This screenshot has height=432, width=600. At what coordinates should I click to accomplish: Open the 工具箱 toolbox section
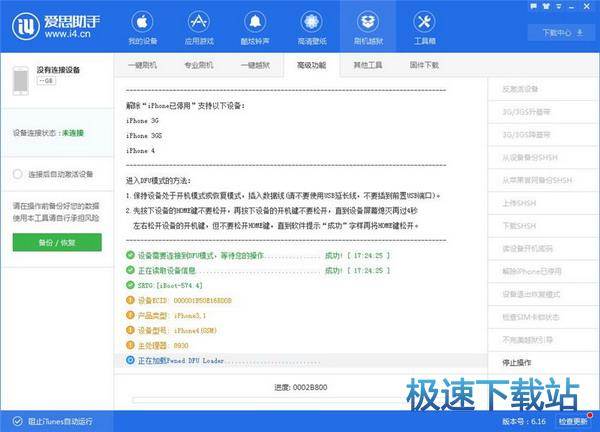424,28
